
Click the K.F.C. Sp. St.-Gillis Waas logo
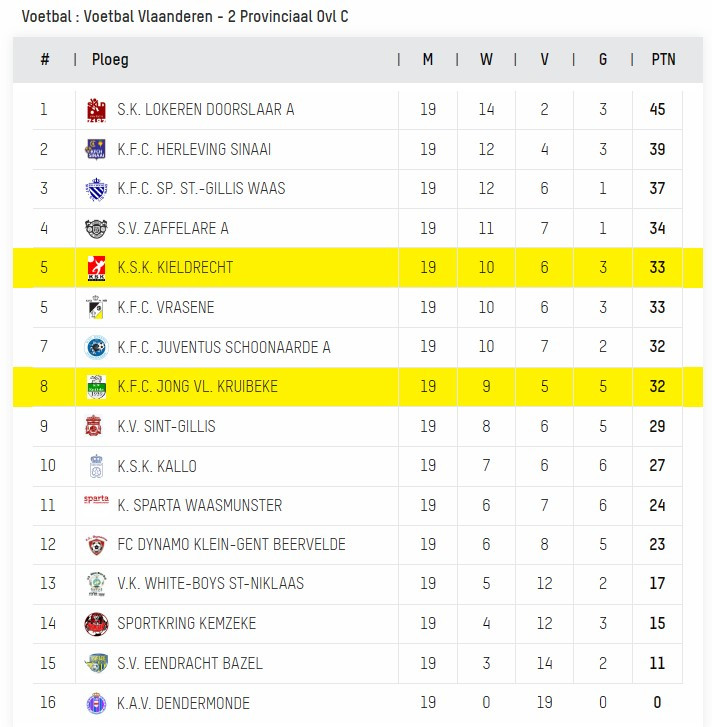[x=96, y=189]
